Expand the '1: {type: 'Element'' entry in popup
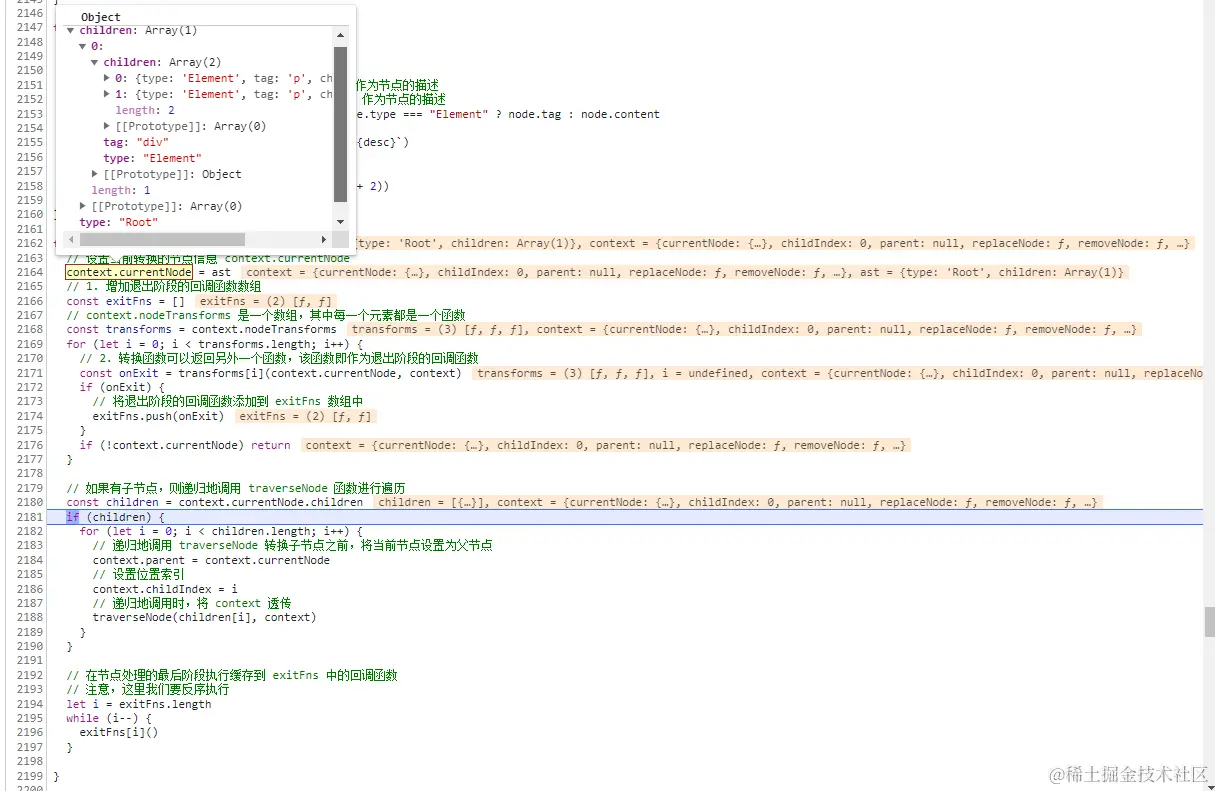Image resolution: width=1215 pixels, height=791 pixels. (x=107, y=95)
